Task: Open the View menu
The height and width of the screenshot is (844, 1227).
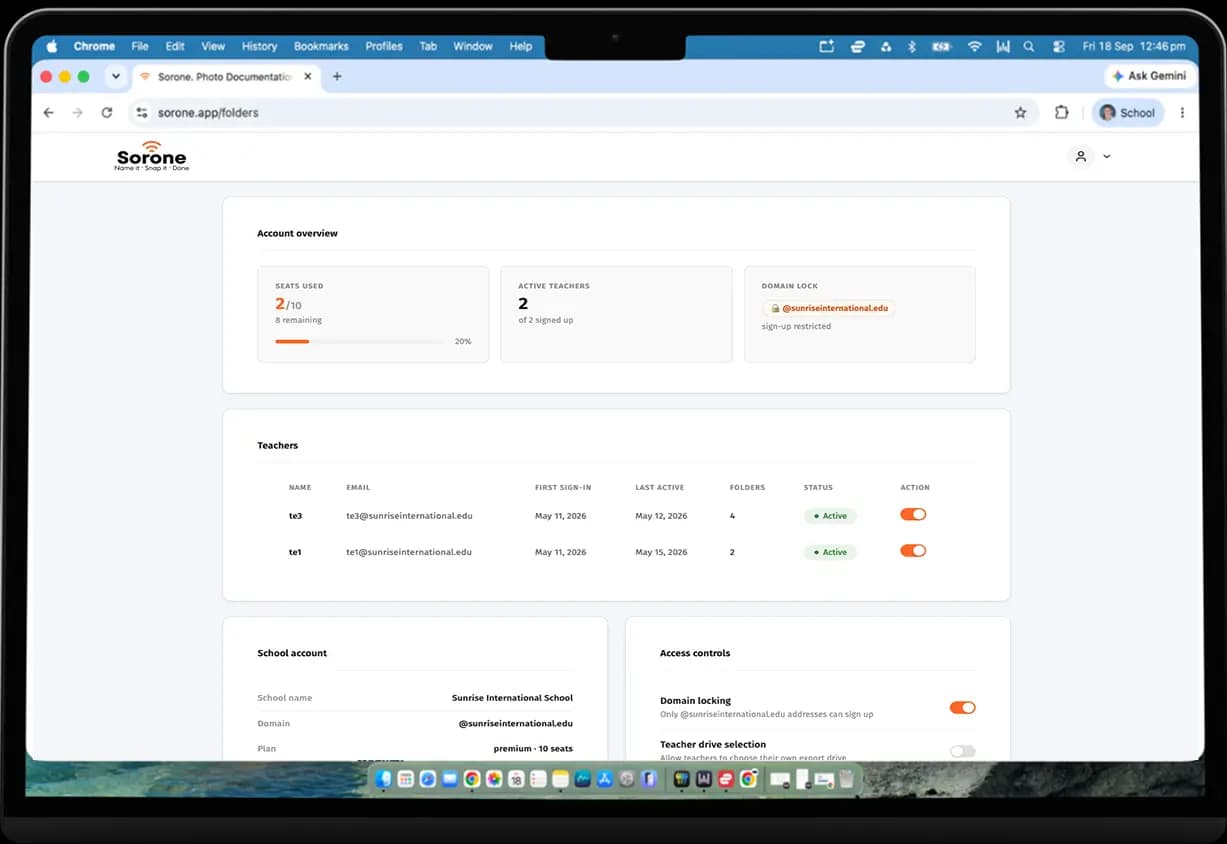Action: (x=213, y=46)
